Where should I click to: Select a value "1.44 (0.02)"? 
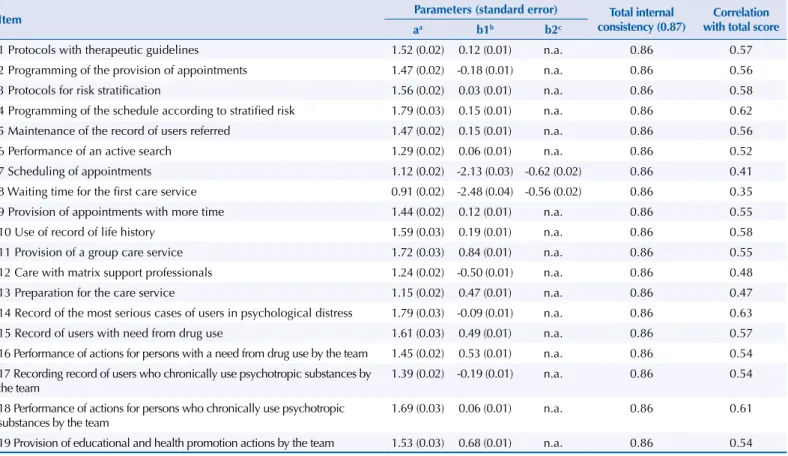point(418,212)
